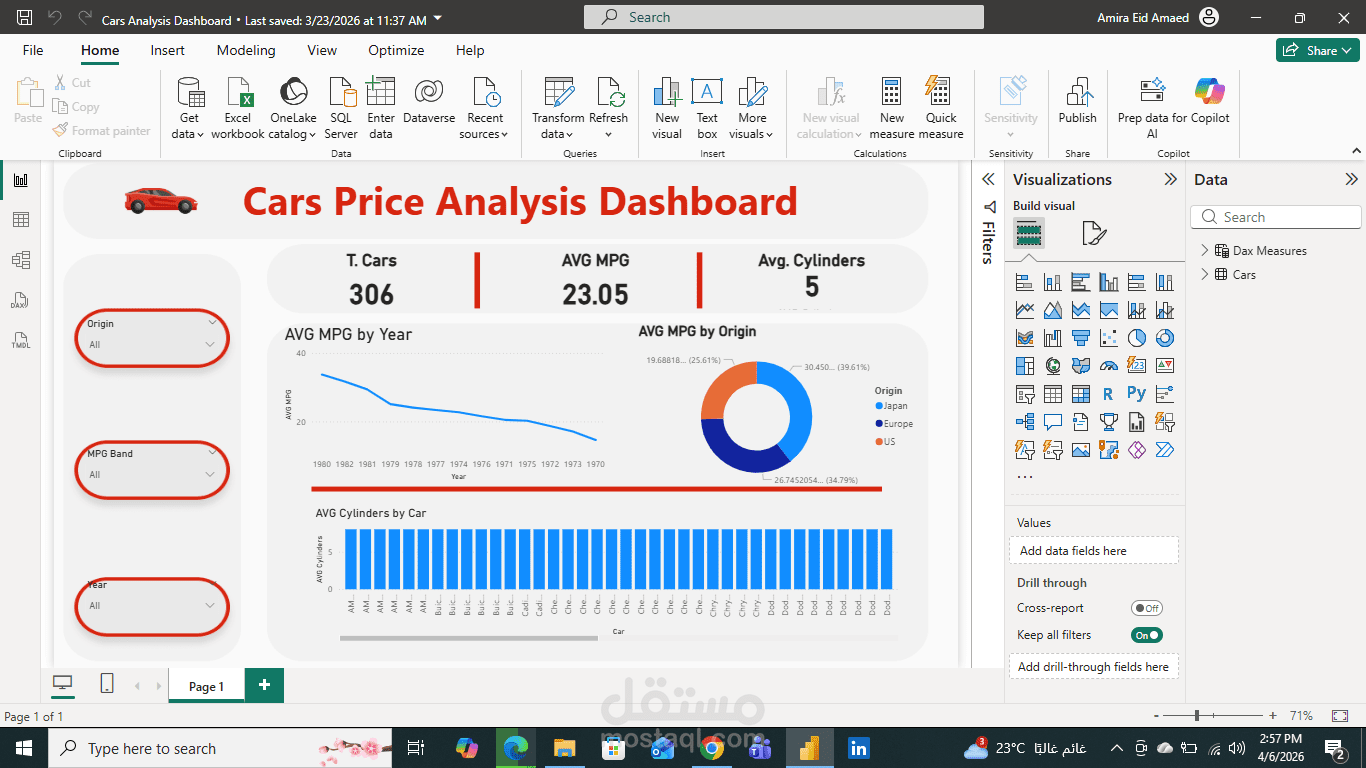Switch to Model view in left sidebar

[x=22, y=259]
